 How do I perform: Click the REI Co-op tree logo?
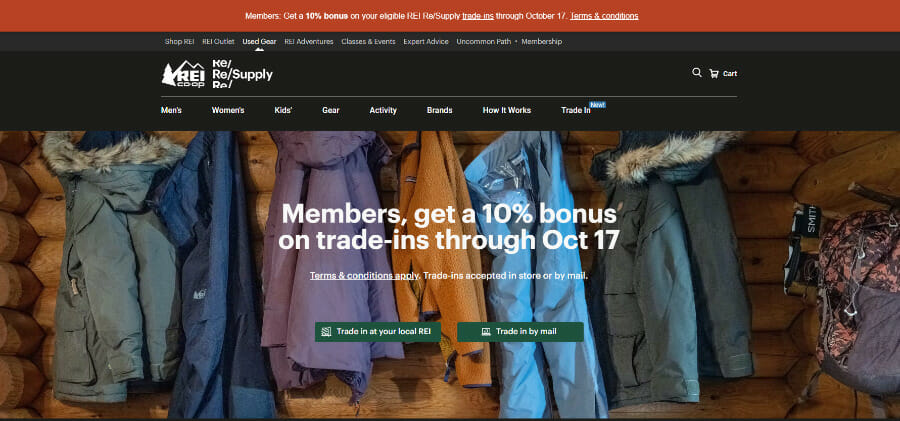tap(183, 74)
